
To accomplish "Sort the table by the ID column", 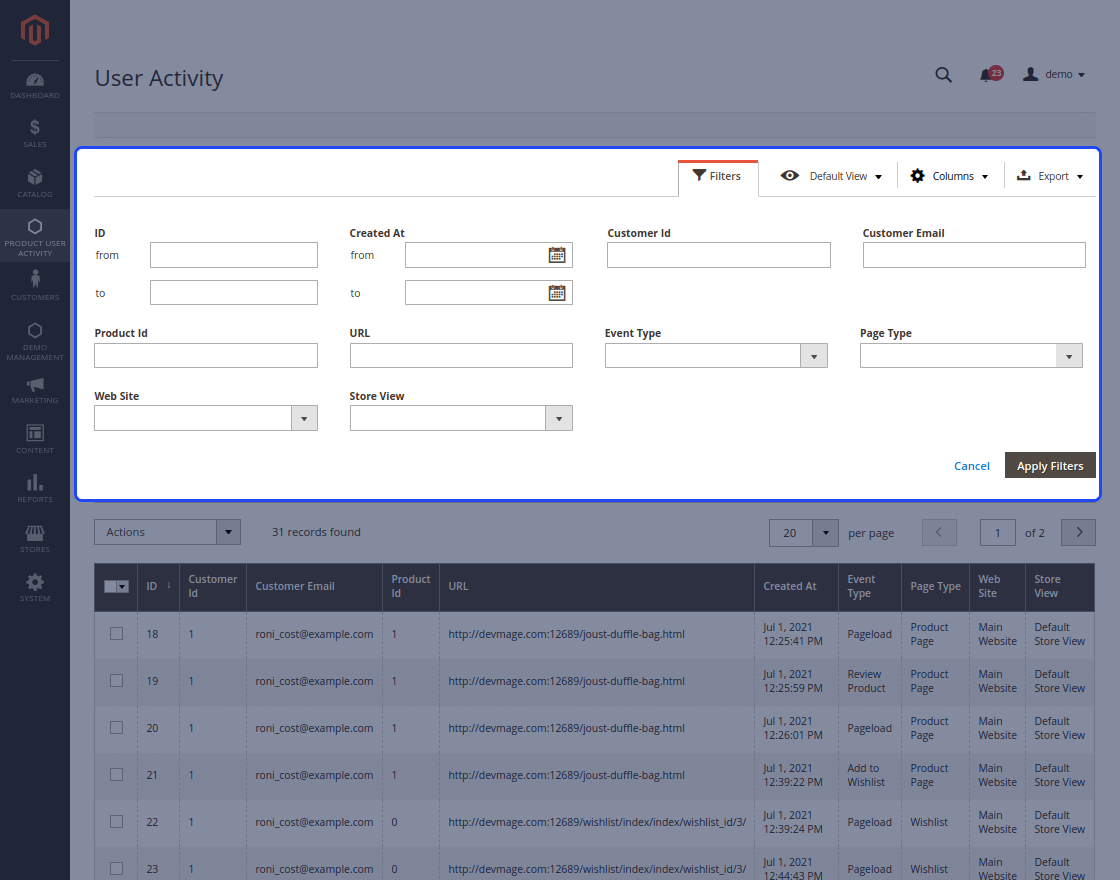I will coord(158,587).
